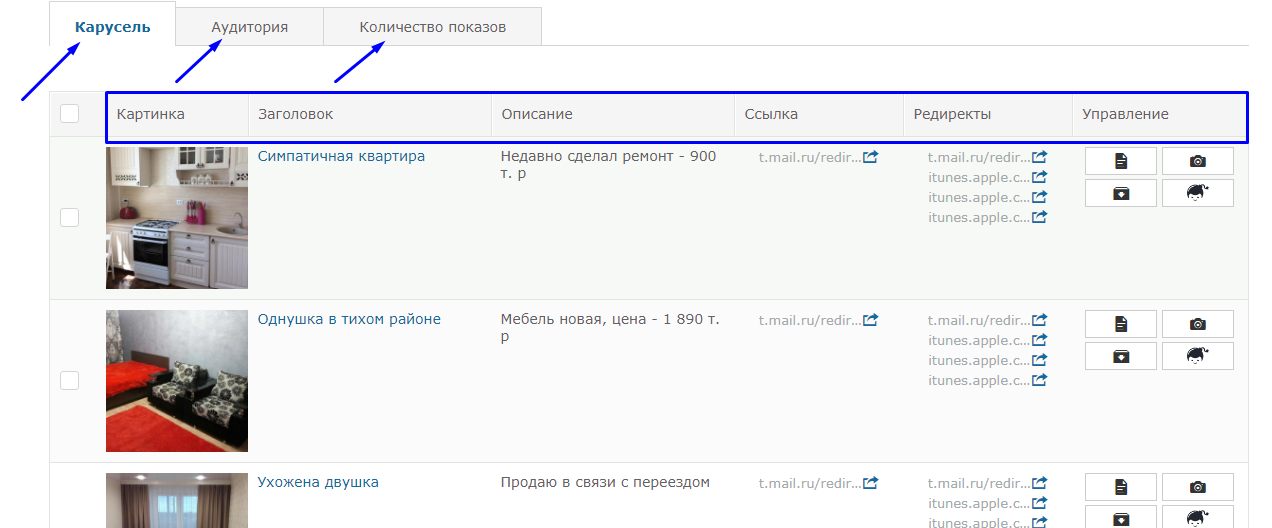This screenshot has height=528, width=1272.
Task: Click archive box icon for Симпатичная квартира
Action: point(1120,193)
